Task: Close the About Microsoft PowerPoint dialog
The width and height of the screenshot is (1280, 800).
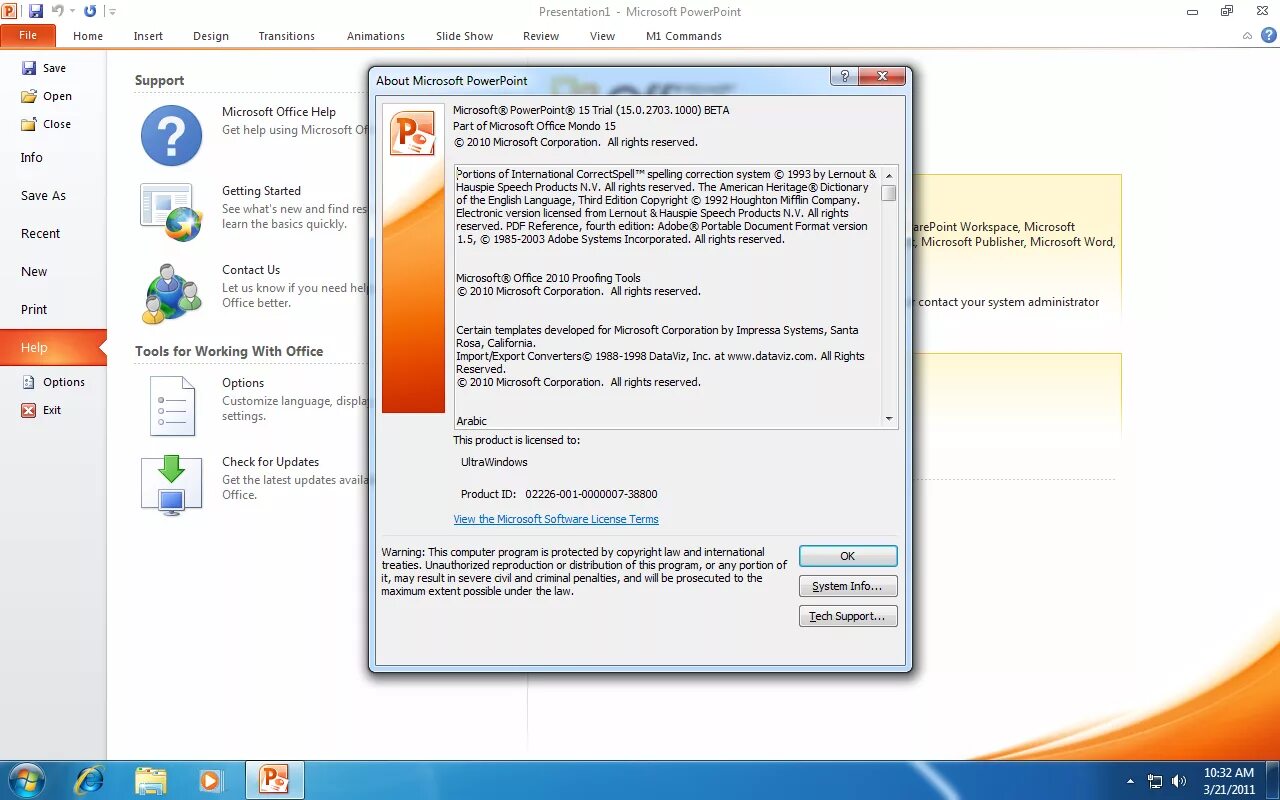Action: (x=882, y=76)
